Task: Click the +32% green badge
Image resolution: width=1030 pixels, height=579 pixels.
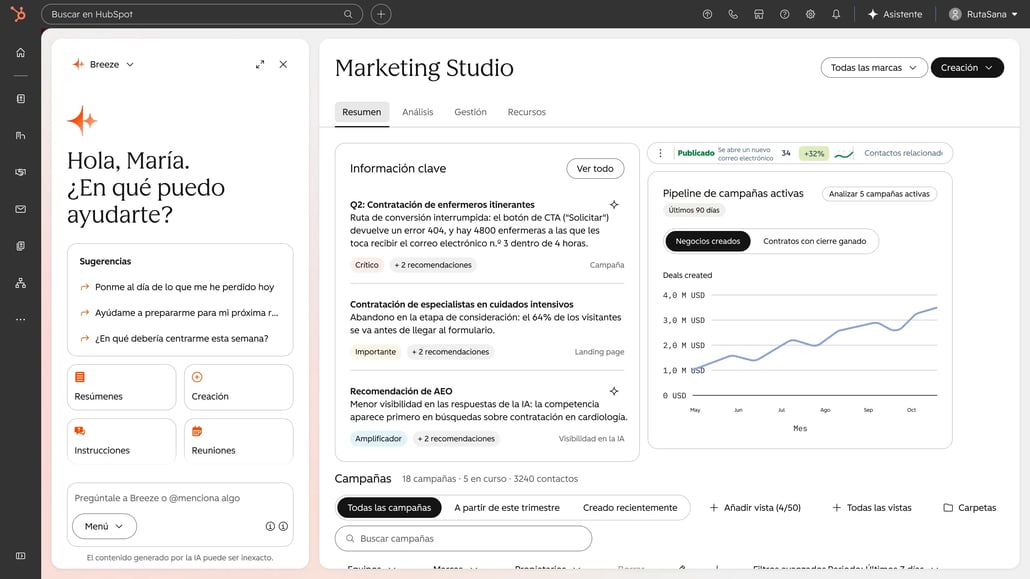Action: (814, 153)
